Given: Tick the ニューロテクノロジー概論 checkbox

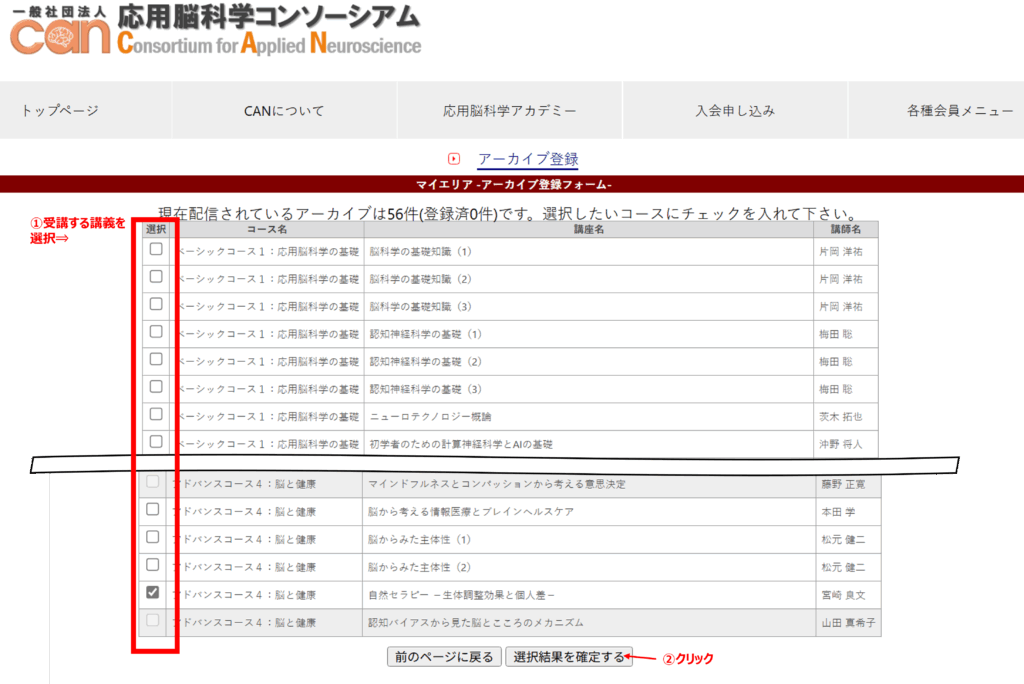Looking at the screenshot, I should pos(155,414).
